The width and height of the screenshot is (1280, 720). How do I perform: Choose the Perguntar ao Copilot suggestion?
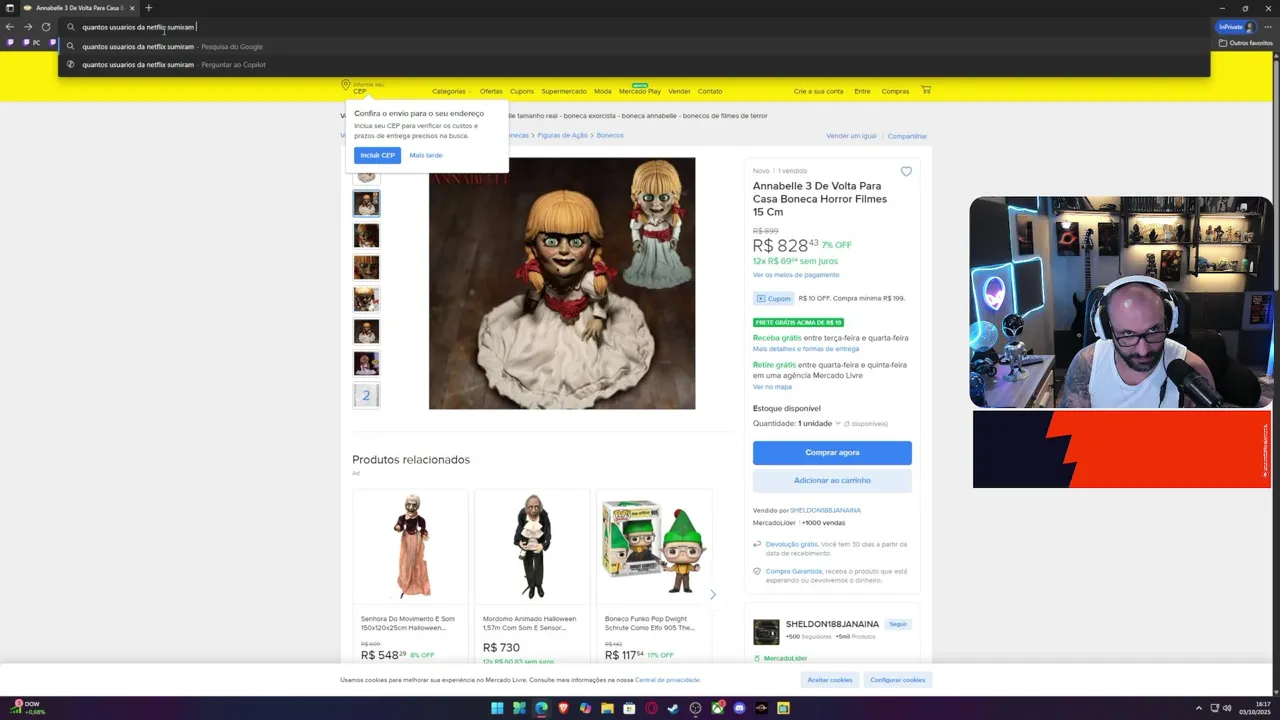(x=634, y=64)
